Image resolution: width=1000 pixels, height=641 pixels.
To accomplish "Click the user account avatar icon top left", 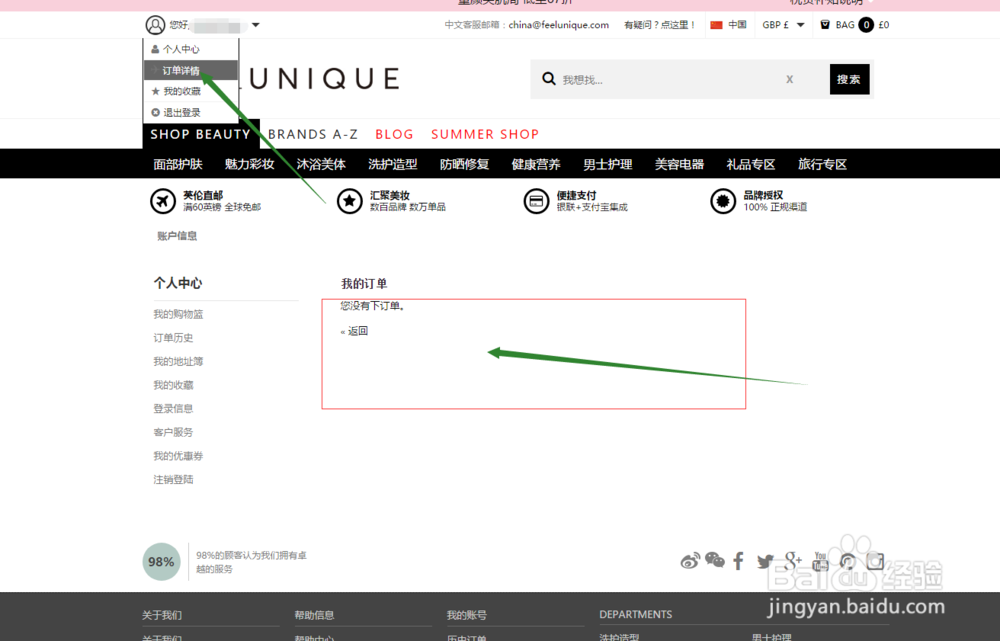I will point(154,24).
